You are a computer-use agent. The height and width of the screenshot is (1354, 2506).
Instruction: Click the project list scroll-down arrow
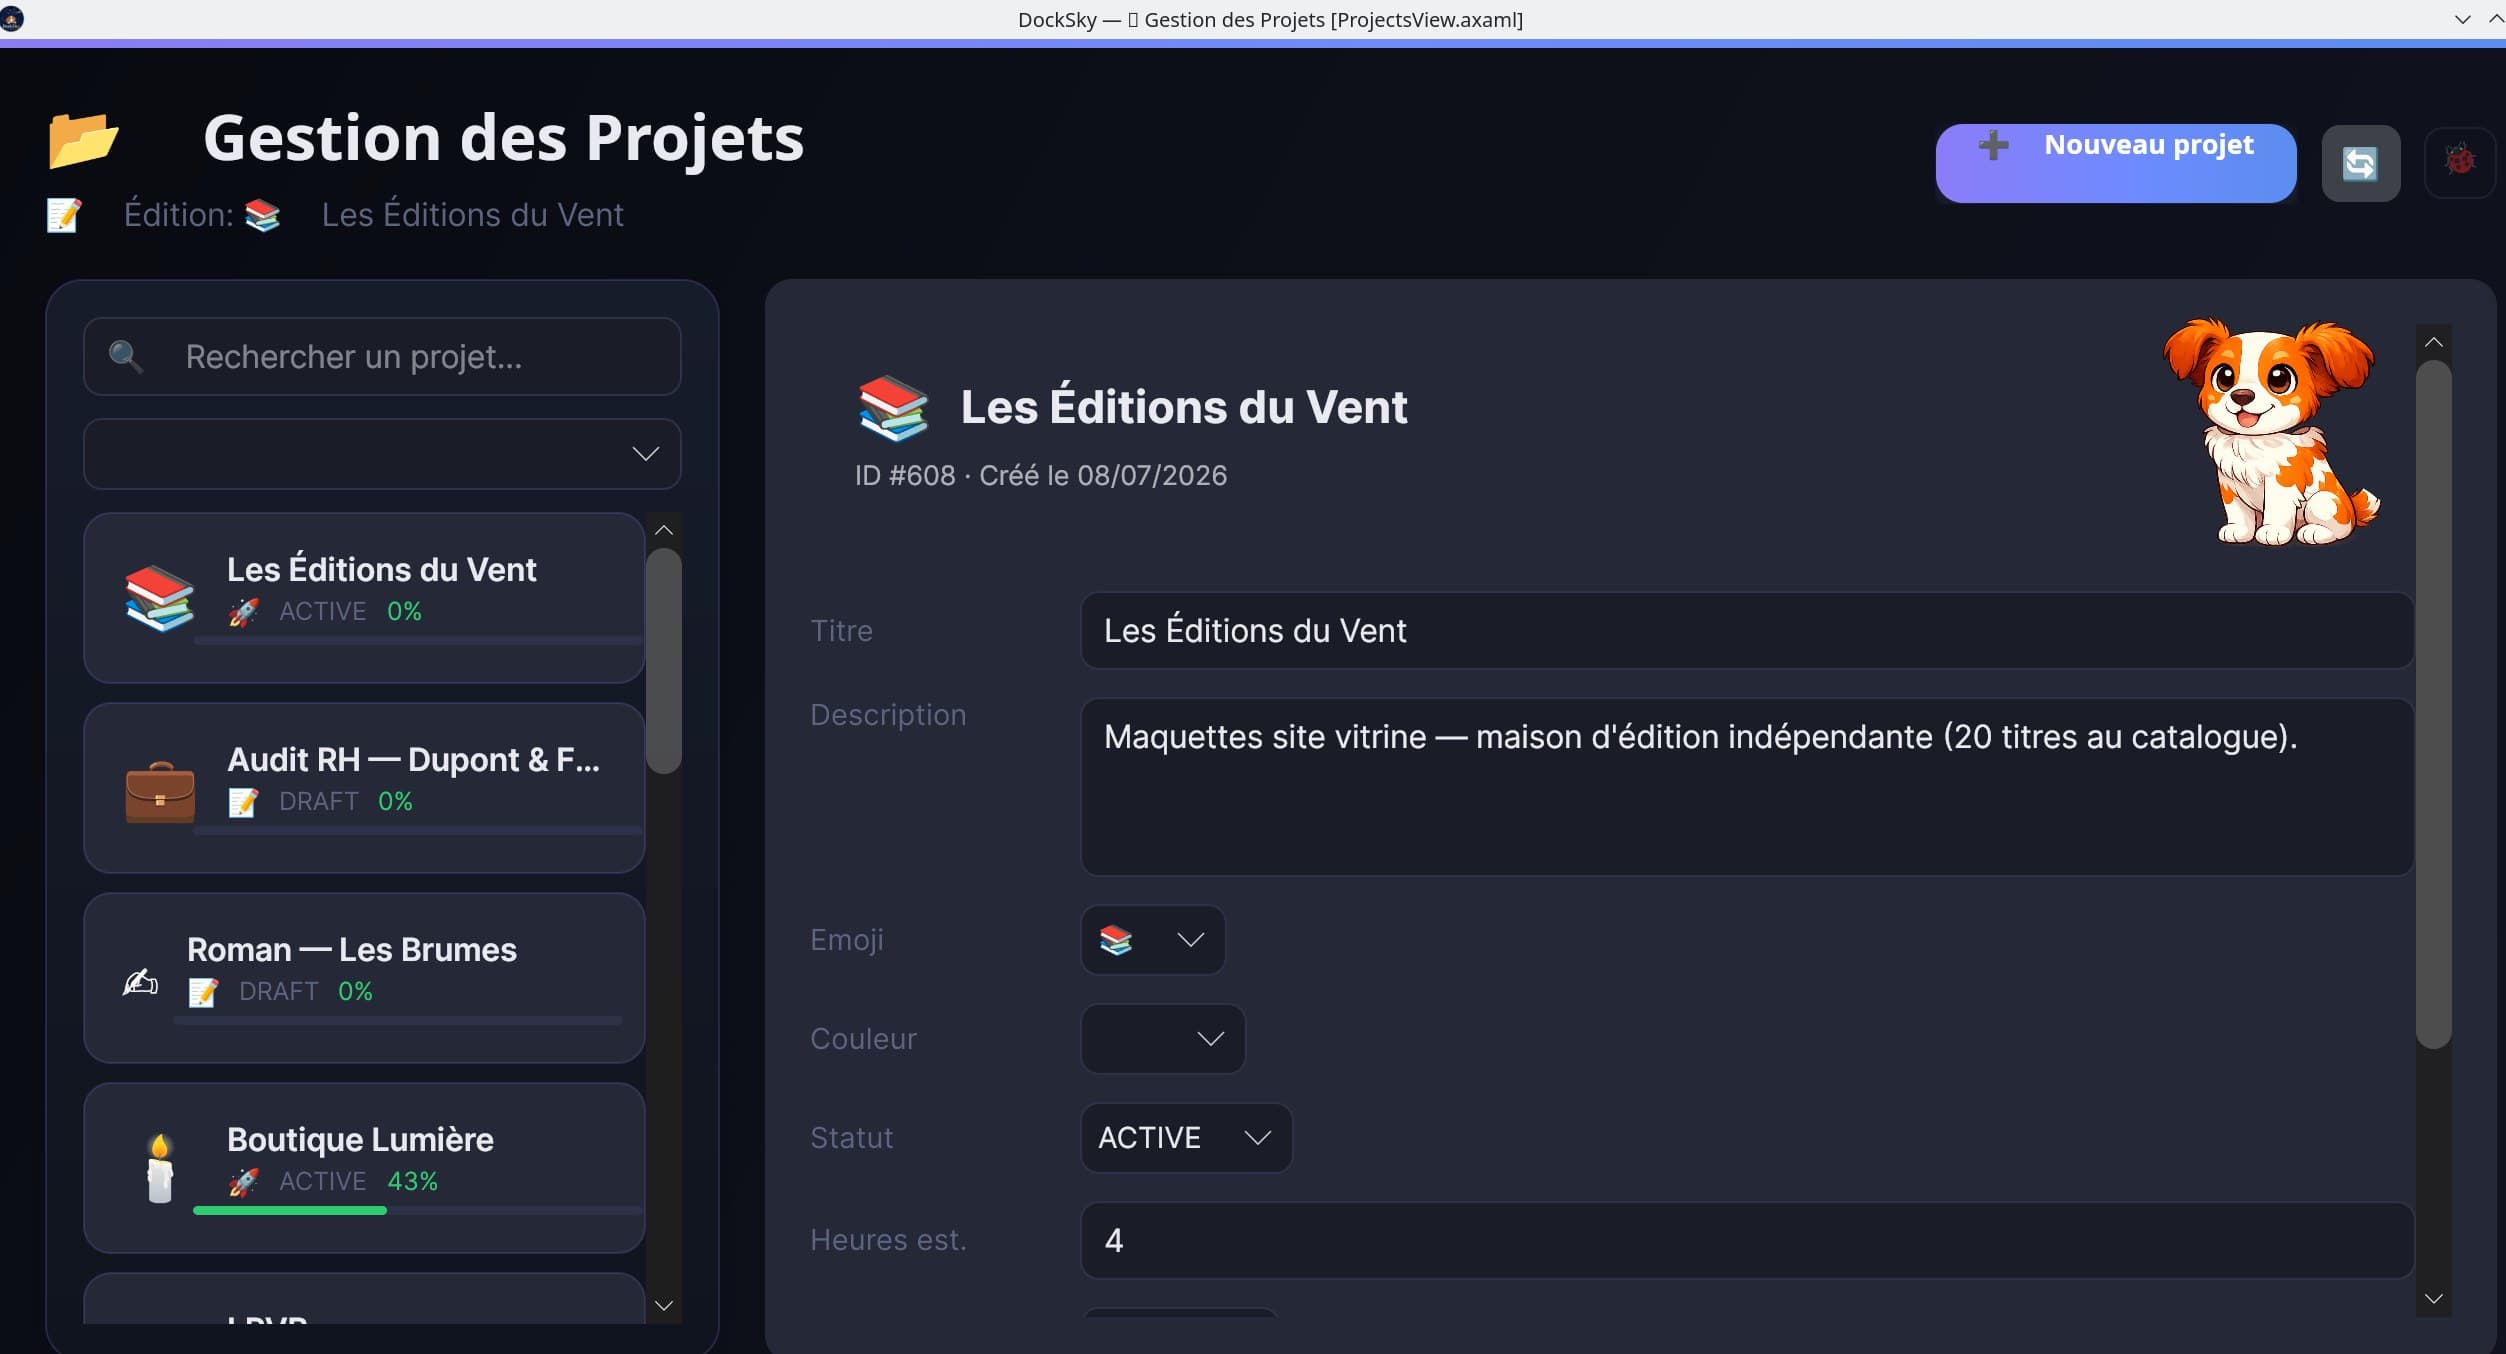[x=664, y=1306]
